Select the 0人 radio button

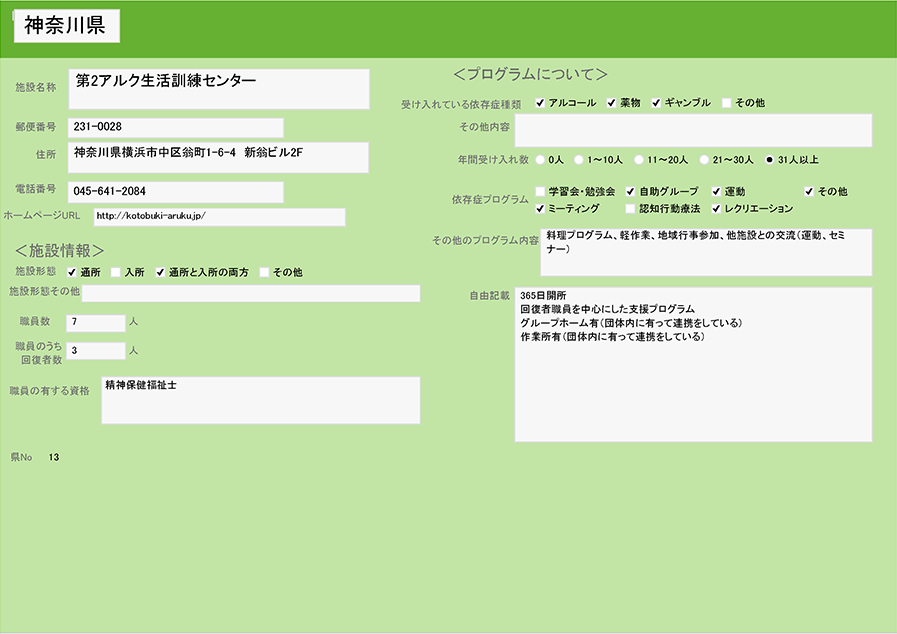541,159
